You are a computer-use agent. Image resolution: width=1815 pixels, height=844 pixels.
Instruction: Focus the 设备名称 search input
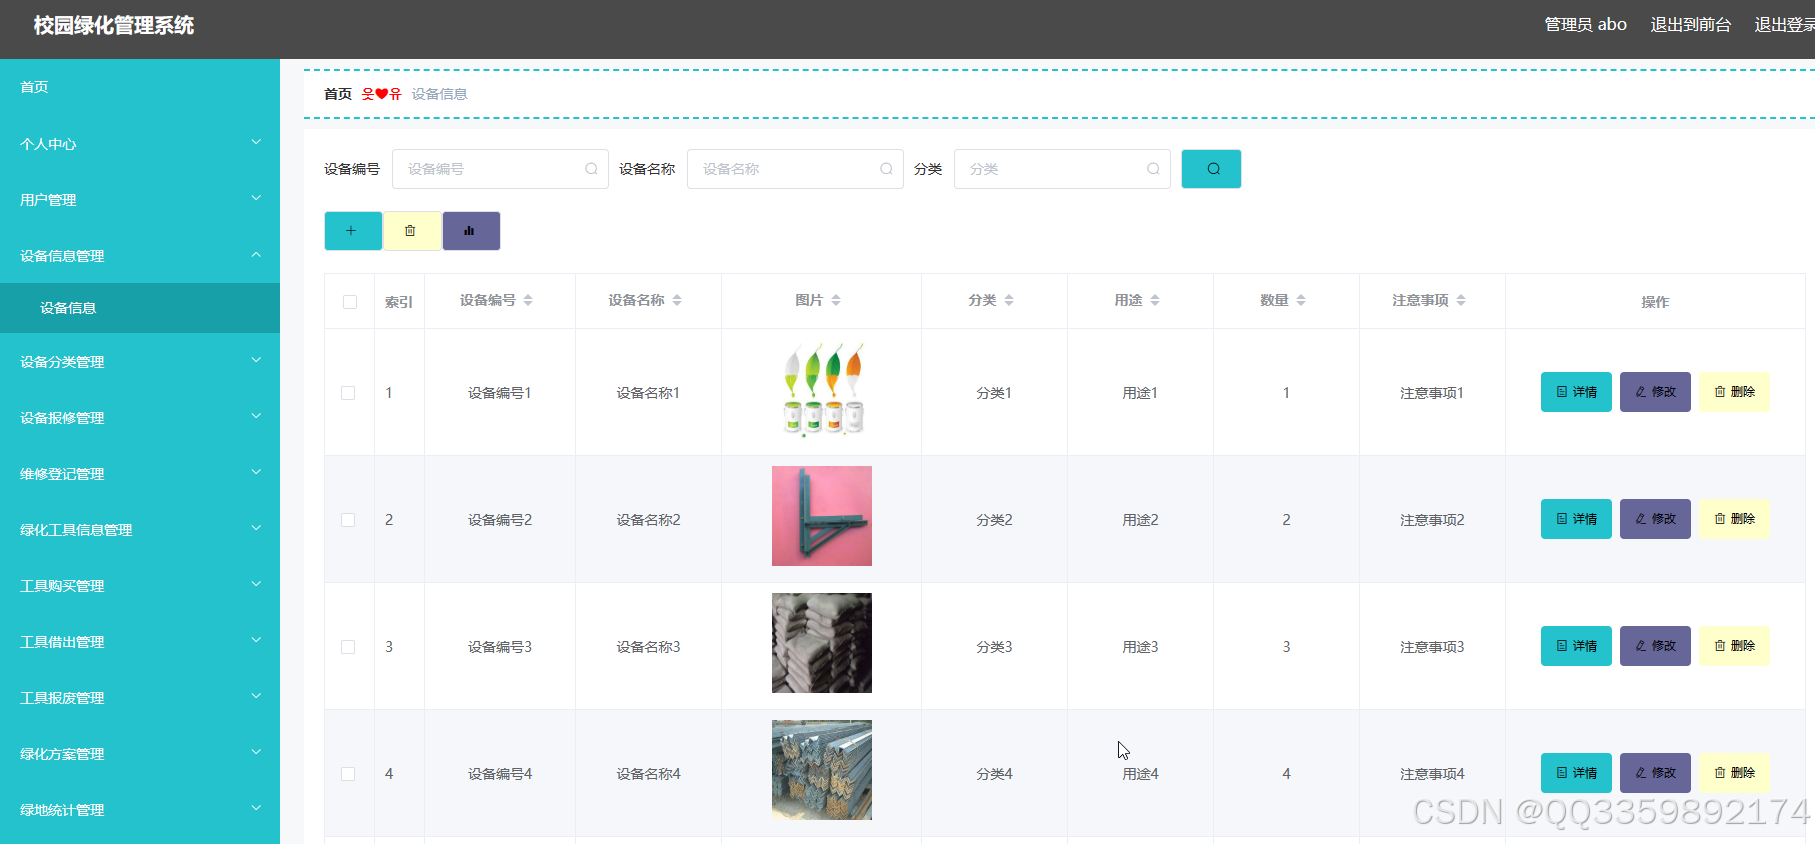(x=795, y=169)
